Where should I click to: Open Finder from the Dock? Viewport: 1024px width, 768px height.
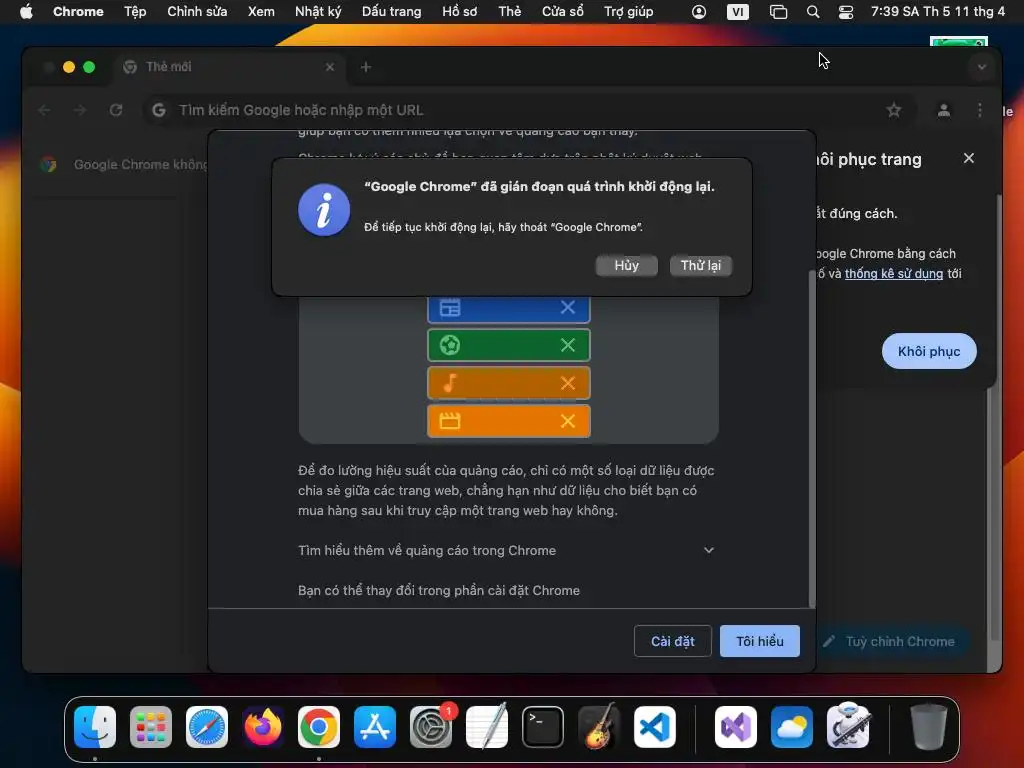tap(95, 727)
